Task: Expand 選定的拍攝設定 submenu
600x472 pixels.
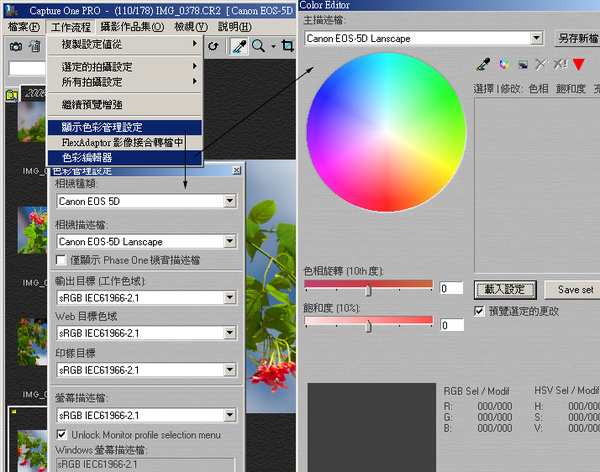Action: coord(125,67)
